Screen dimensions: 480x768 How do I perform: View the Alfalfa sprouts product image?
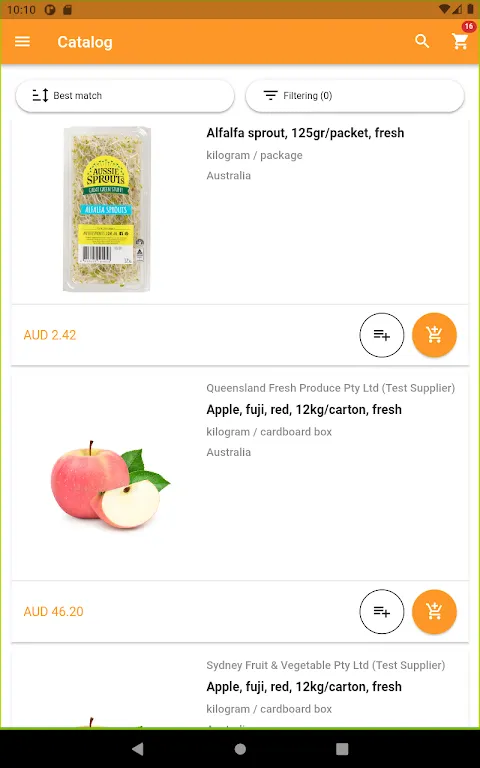point(106,209)
